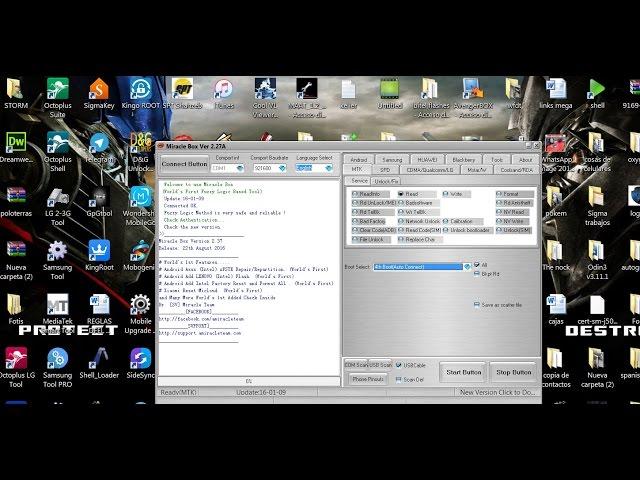Open the copia de contactos folder

tap(556, 367)
